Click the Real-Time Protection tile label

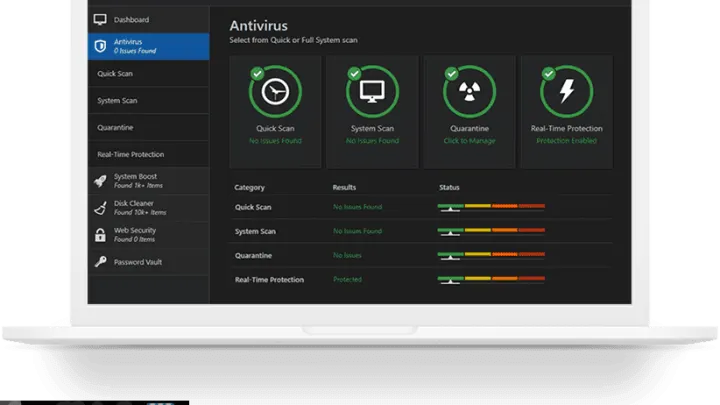(567, 129)
